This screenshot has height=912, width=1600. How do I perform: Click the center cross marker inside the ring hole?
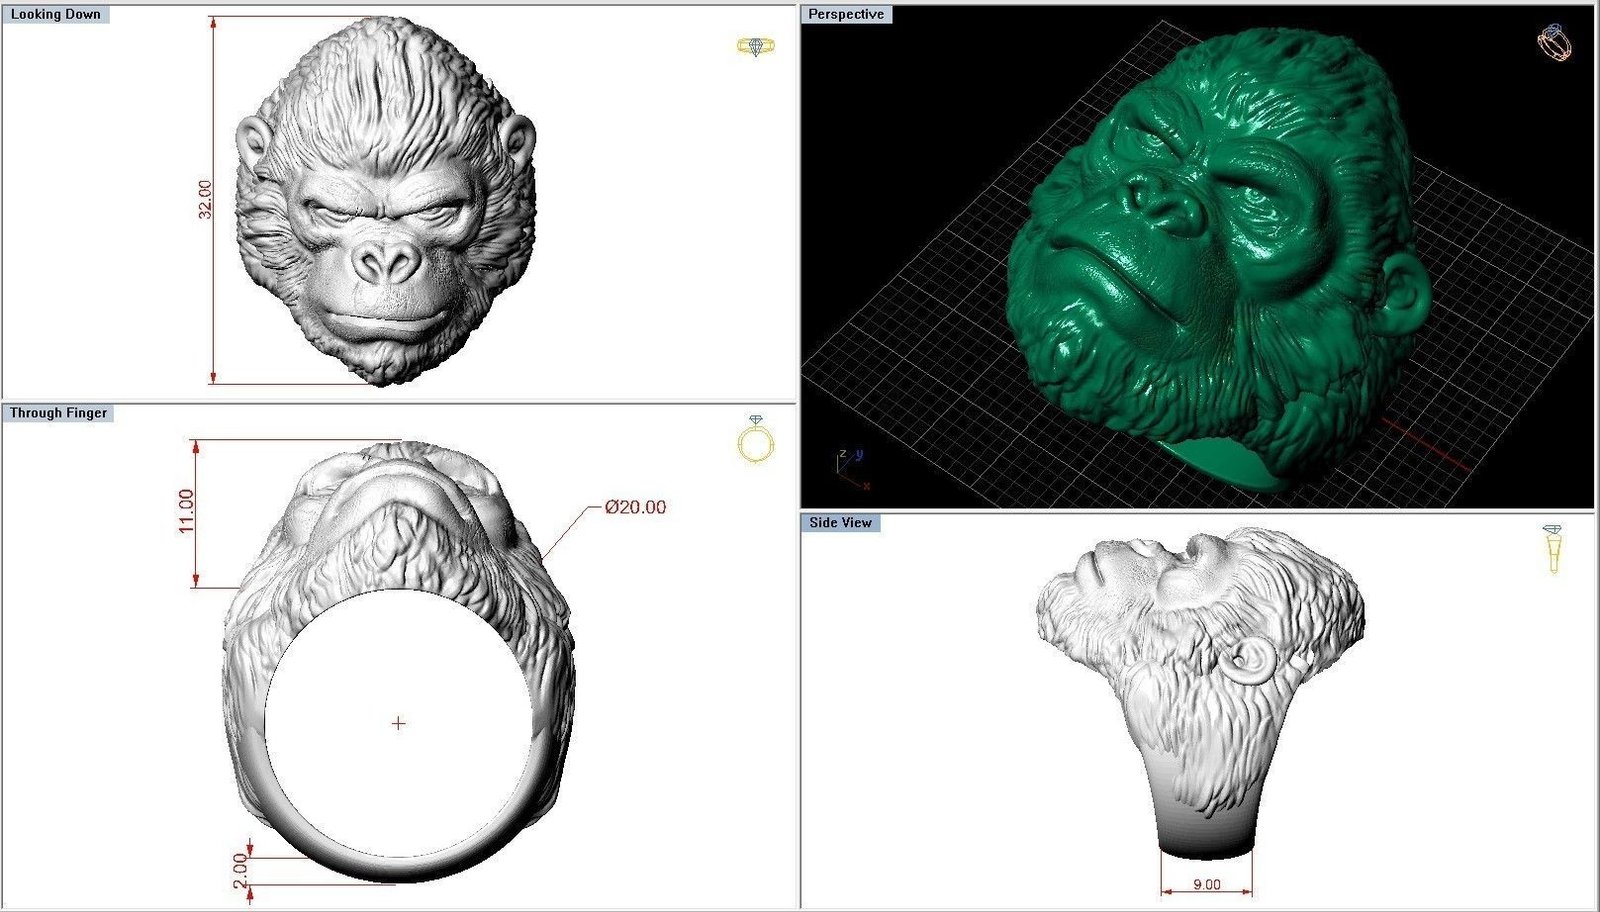[x=399, y=723]
